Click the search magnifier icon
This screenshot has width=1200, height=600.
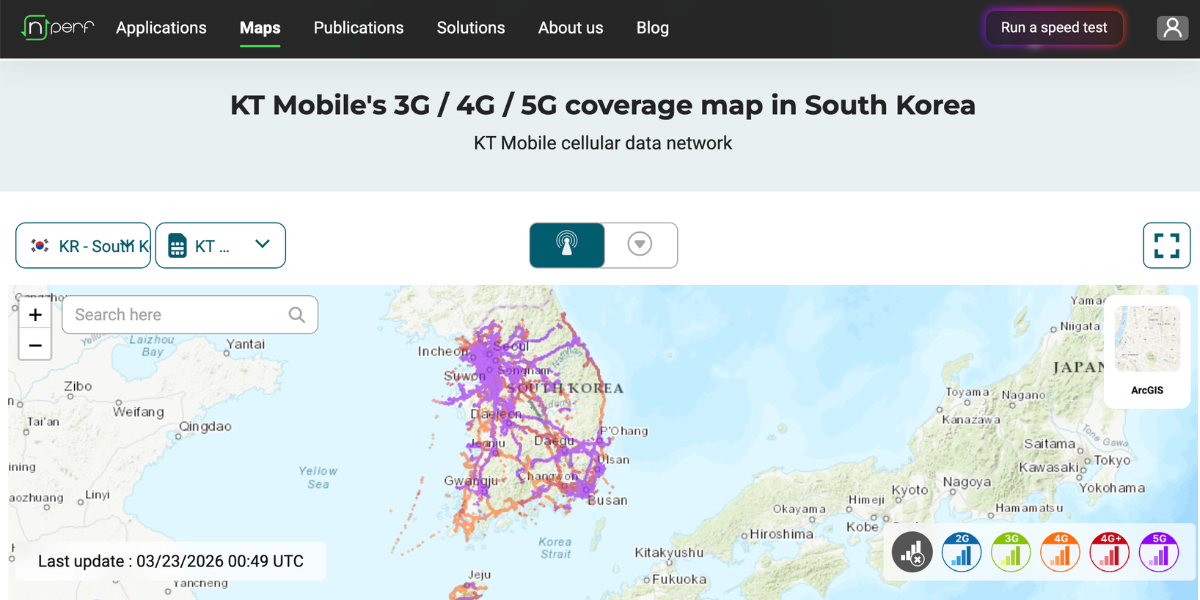click(x=296, y=314)
